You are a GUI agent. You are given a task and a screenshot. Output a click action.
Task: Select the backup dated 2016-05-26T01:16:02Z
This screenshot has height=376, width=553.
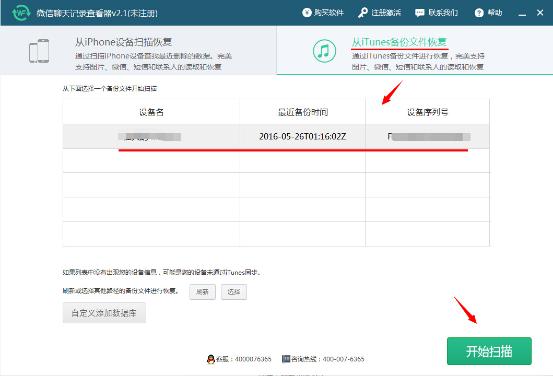point(276,137)
